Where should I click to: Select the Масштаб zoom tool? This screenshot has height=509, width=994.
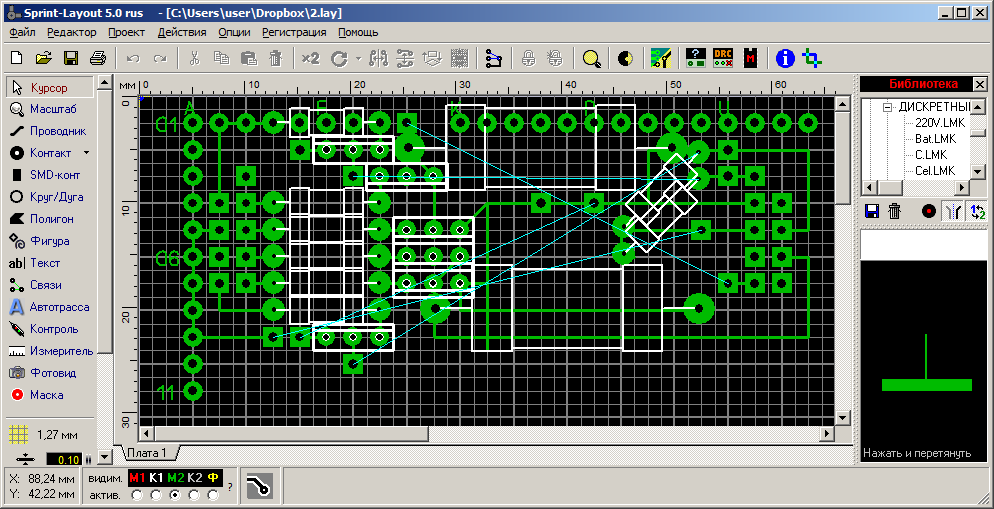point(49,109)
